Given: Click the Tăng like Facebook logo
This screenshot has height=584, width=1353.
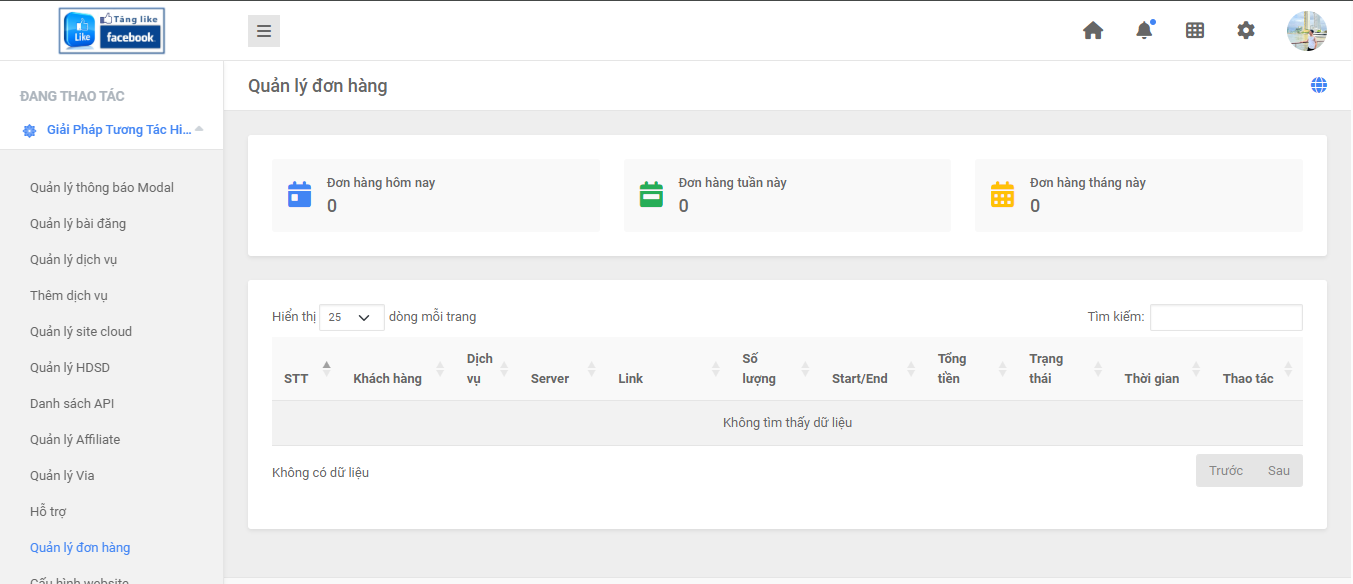Looking at the screenshot, I should pyautogui.click(x=112, y=31).
